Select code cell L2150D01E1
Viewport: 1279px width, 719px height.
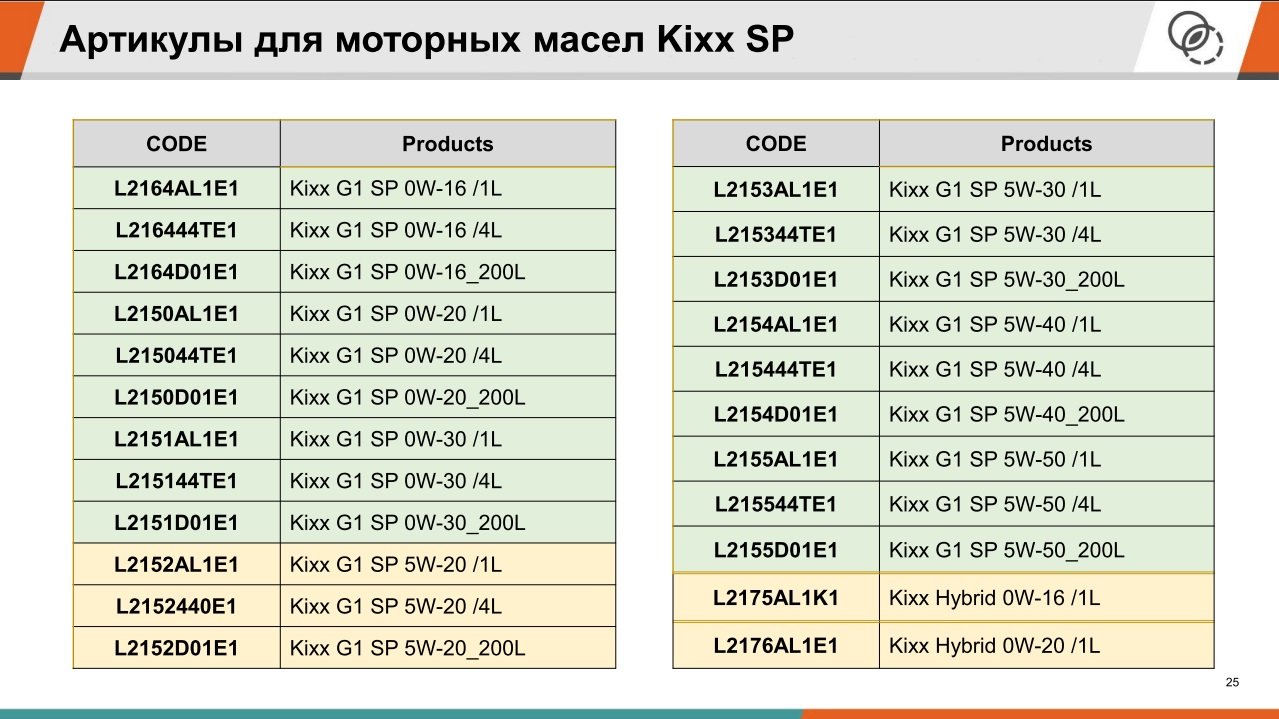pyautogui.click(x=177, y=398)
